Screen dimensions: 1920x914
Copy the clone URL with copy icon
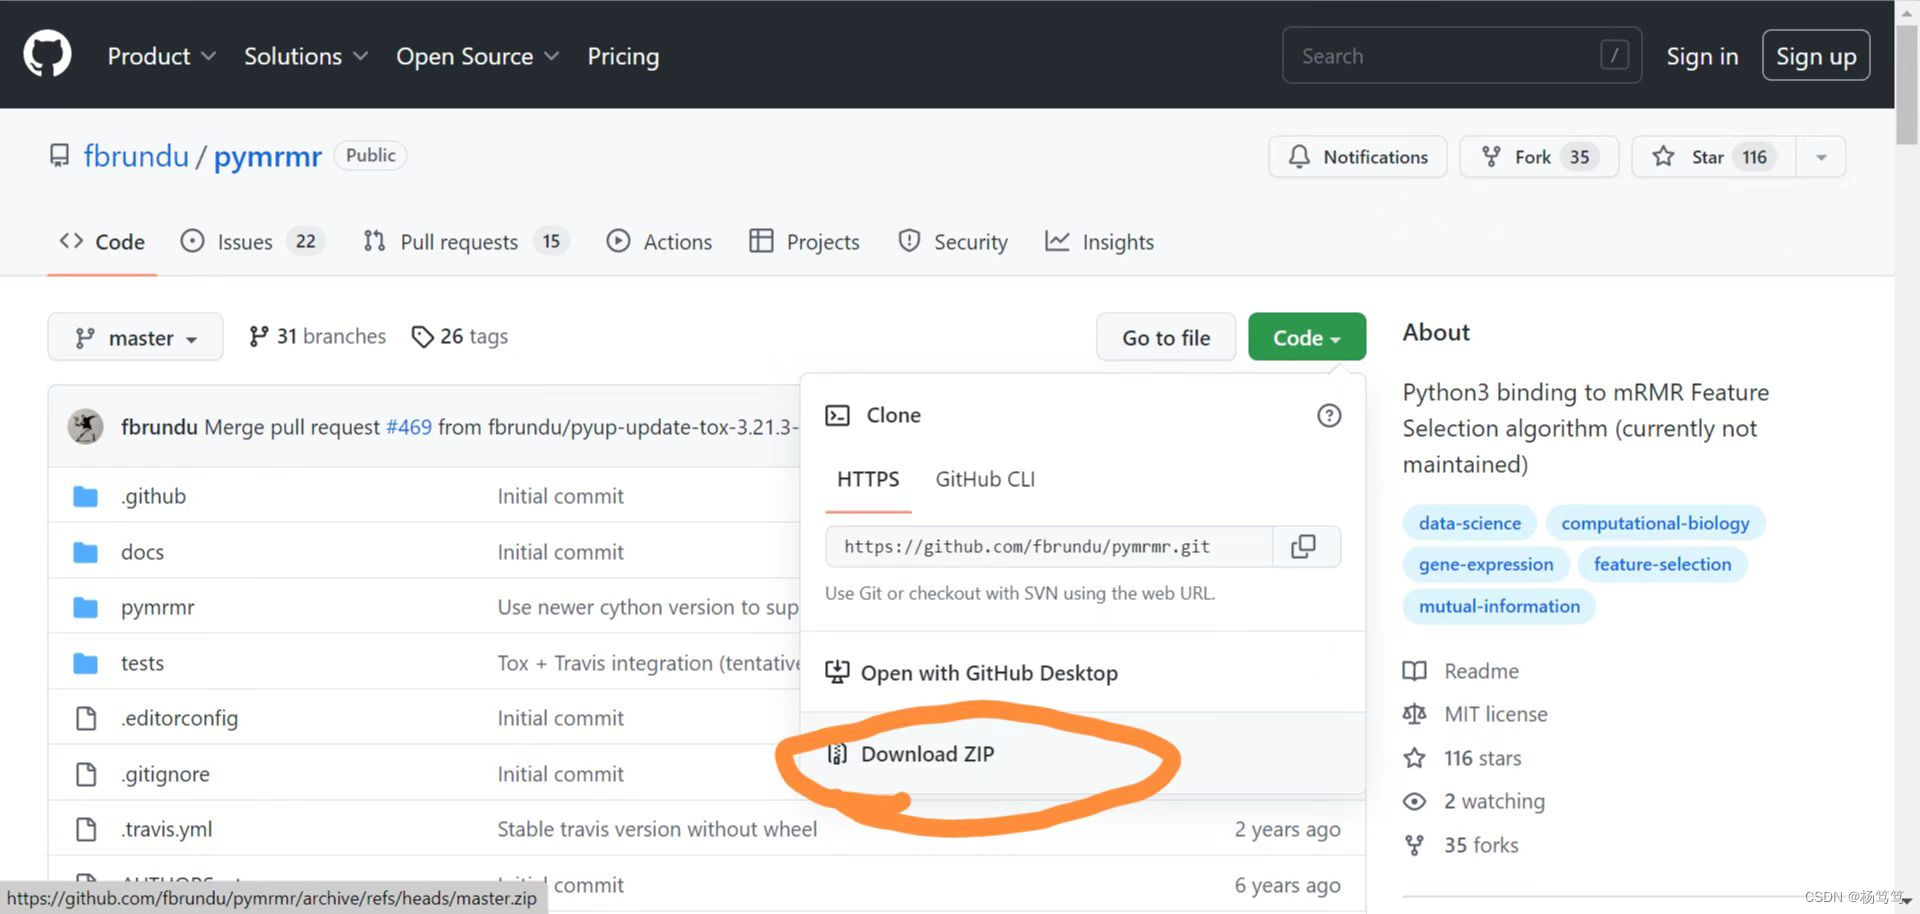pyautogui.click(x=1304, y=546)
